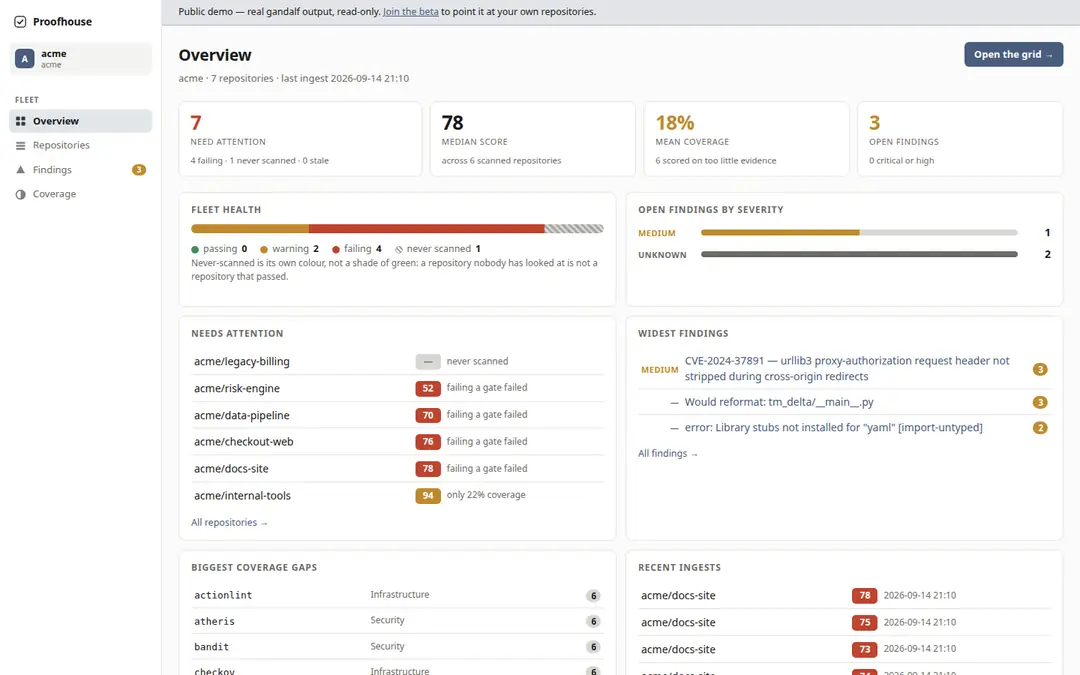Click the Coverage half-circle icon

(x=21, y=194)
